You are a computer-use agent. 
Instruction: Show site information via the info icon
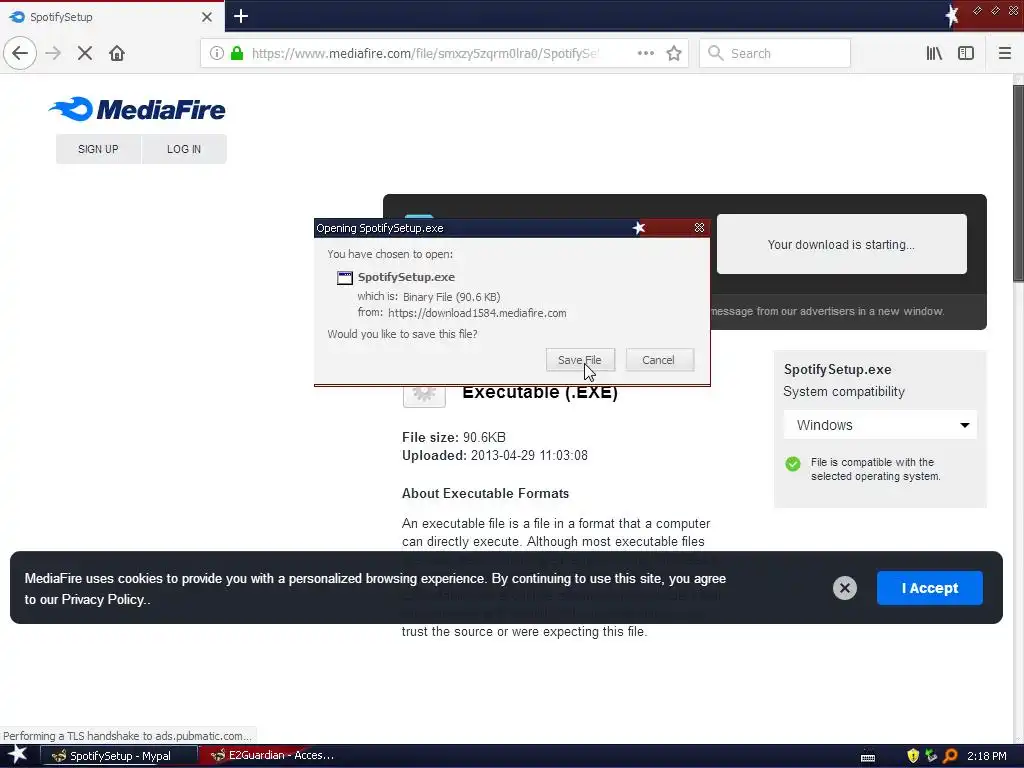tap(217, 53)
